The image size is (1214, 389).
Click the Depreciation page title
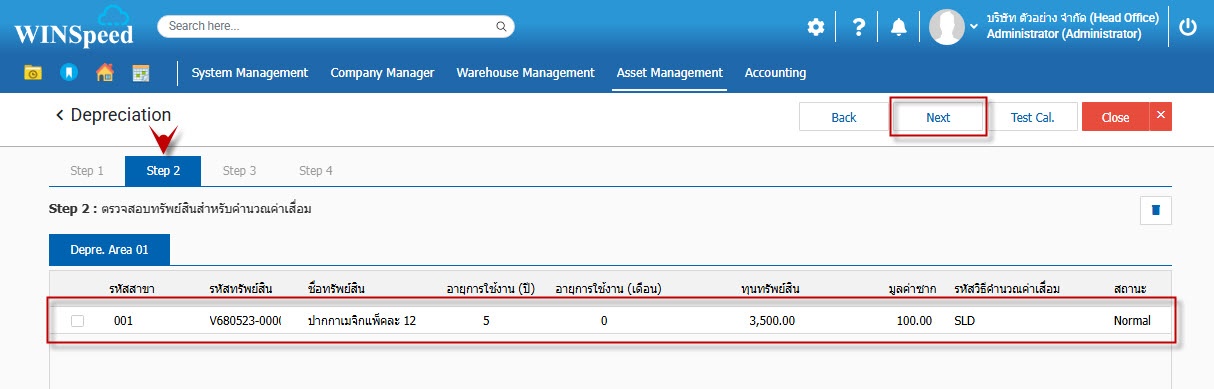pyautogui.click(x=121, y=115)
